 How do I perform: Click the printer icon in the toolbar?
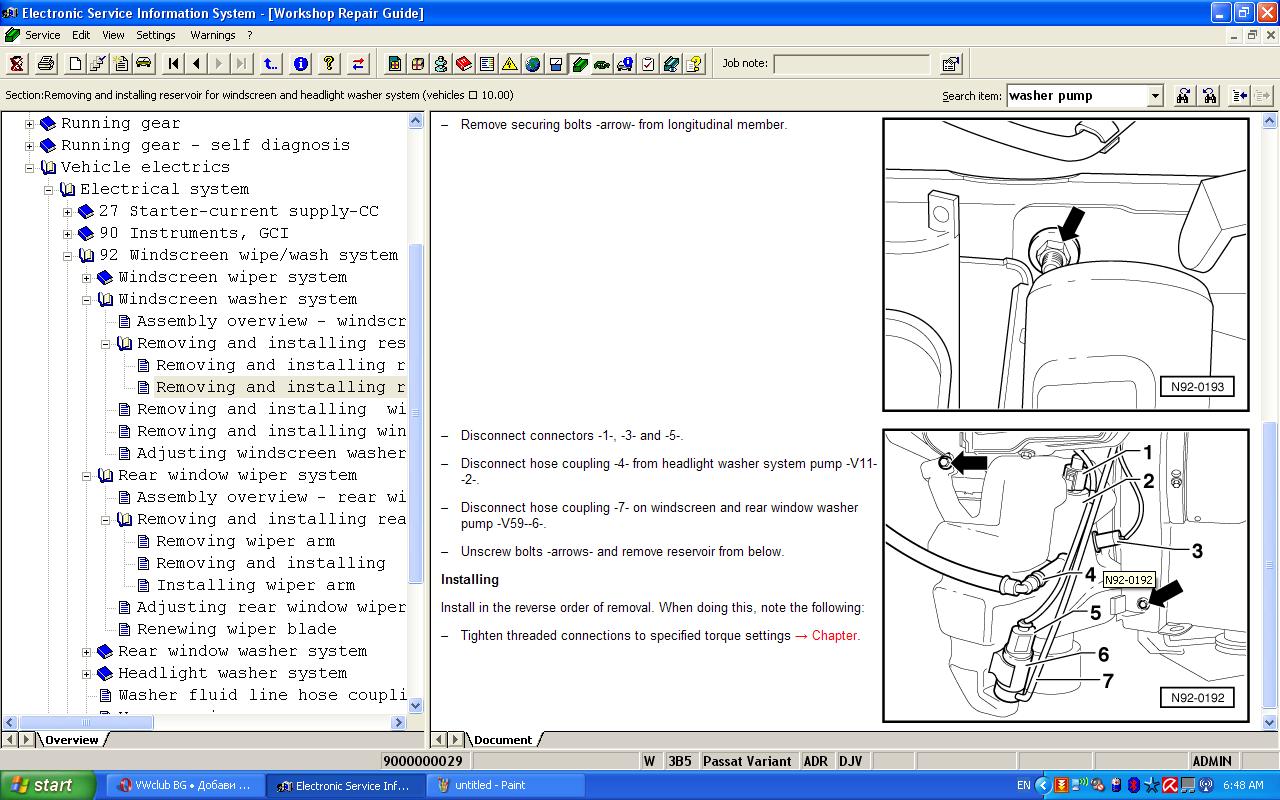coord(46,64)
